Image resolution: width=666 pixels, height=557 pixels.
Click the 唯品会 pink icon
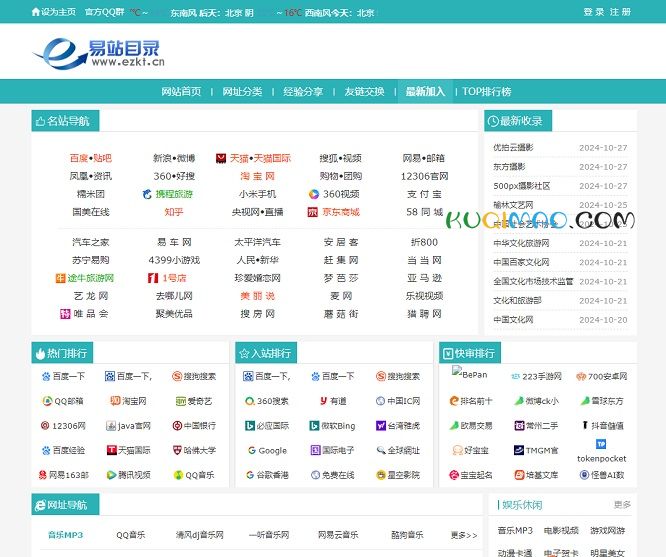(x=65, y=314)
